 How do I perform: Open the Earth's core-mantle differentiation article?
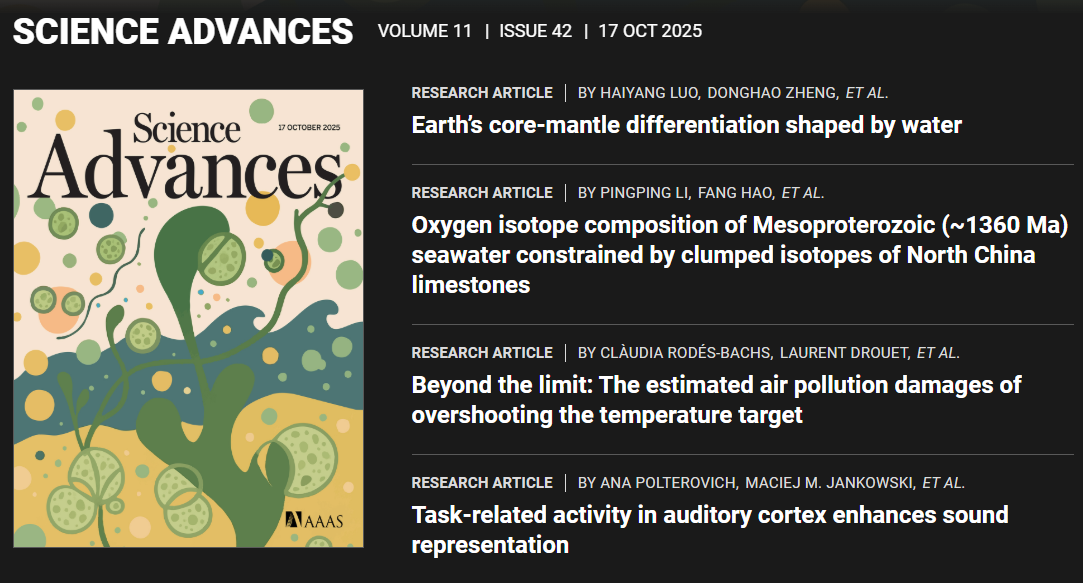(686, 125)
